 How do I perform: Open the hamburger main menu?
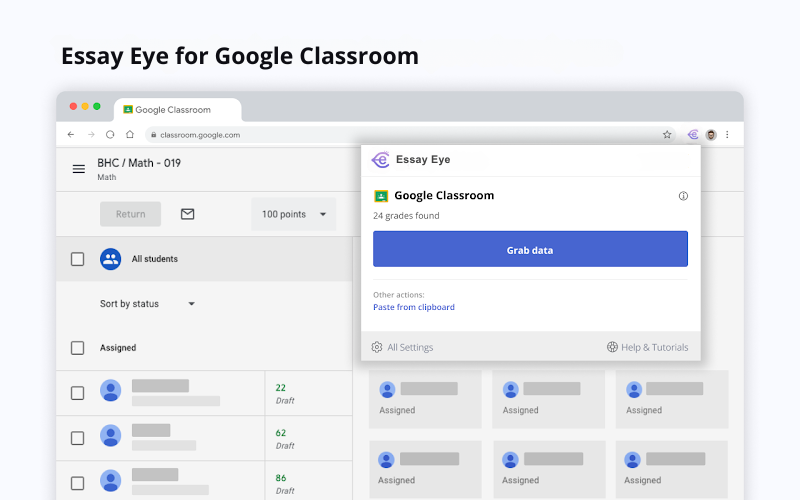79,169
